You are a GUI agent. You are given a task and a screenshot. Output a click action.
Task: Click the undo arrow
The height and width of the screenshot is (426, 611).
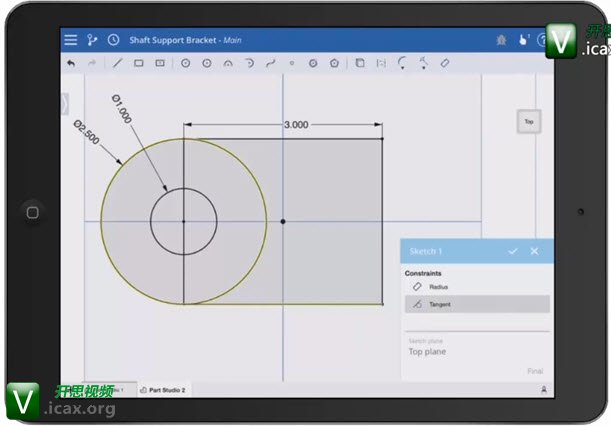(x=71, y=63)
